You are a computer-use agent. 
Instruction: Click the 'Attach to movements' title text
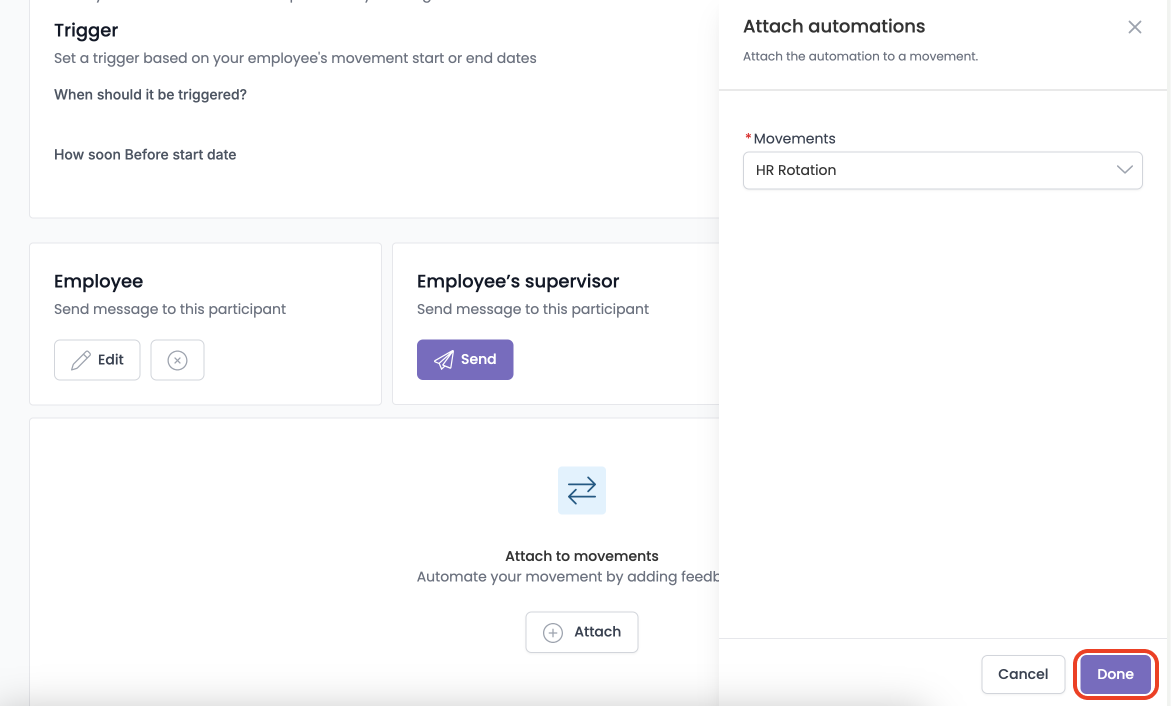click(x=582, y=556)
